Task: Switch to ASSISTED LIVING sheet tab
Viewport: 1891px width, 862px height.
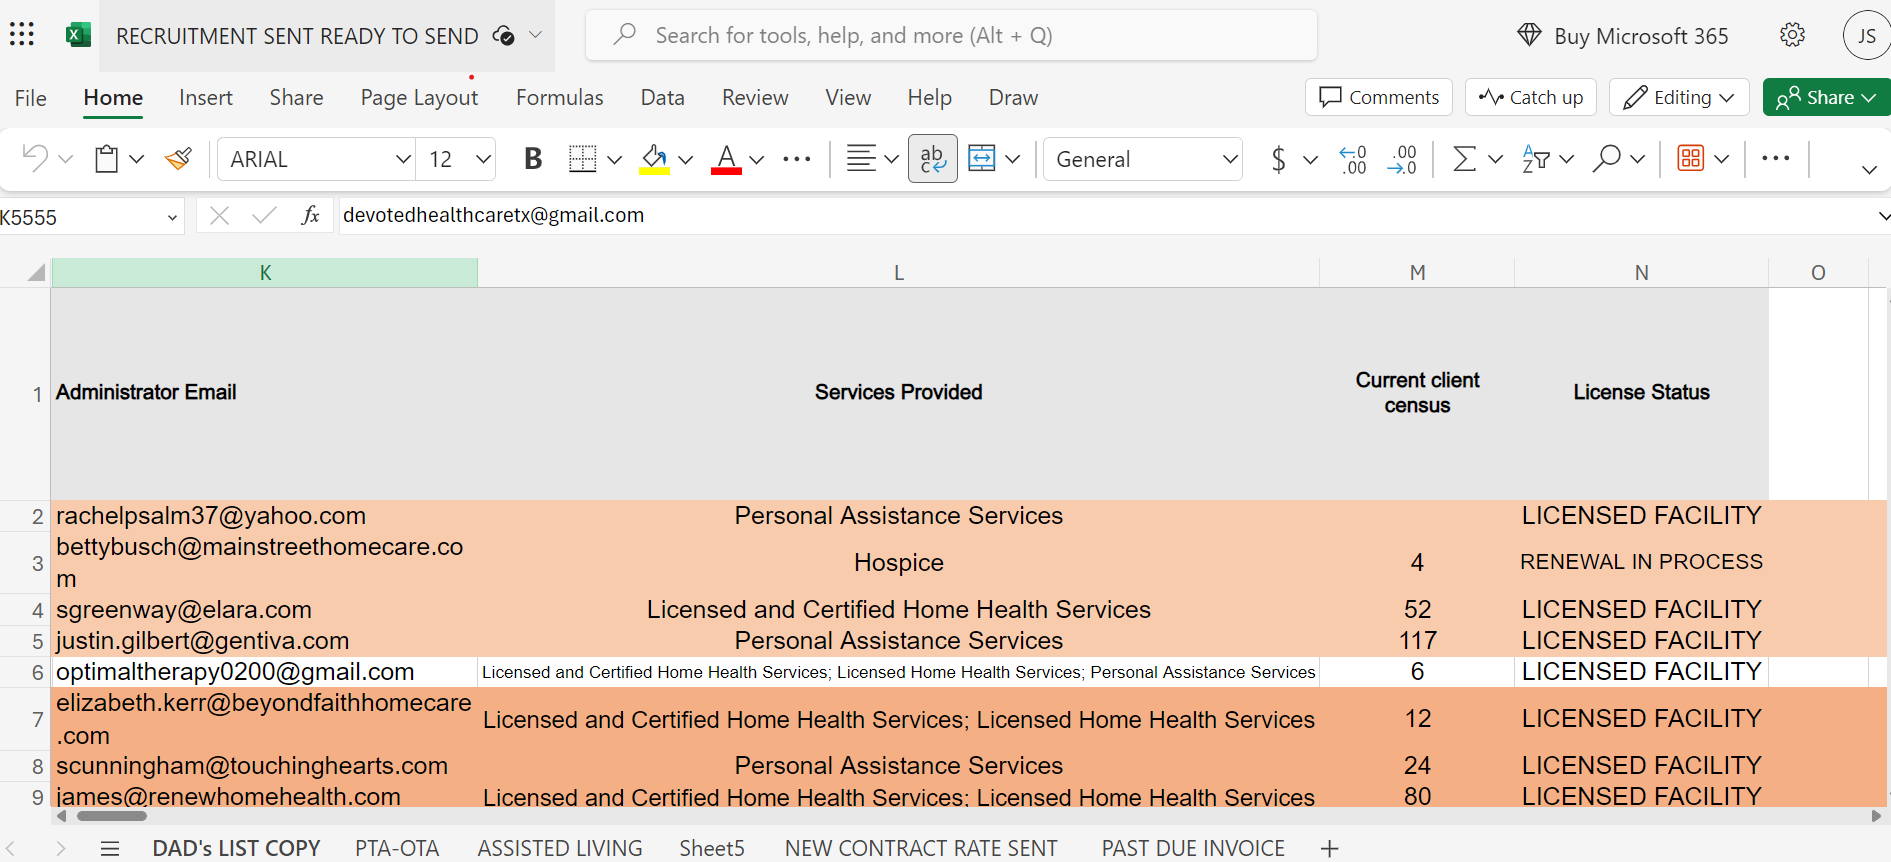Action: (559, 848)
